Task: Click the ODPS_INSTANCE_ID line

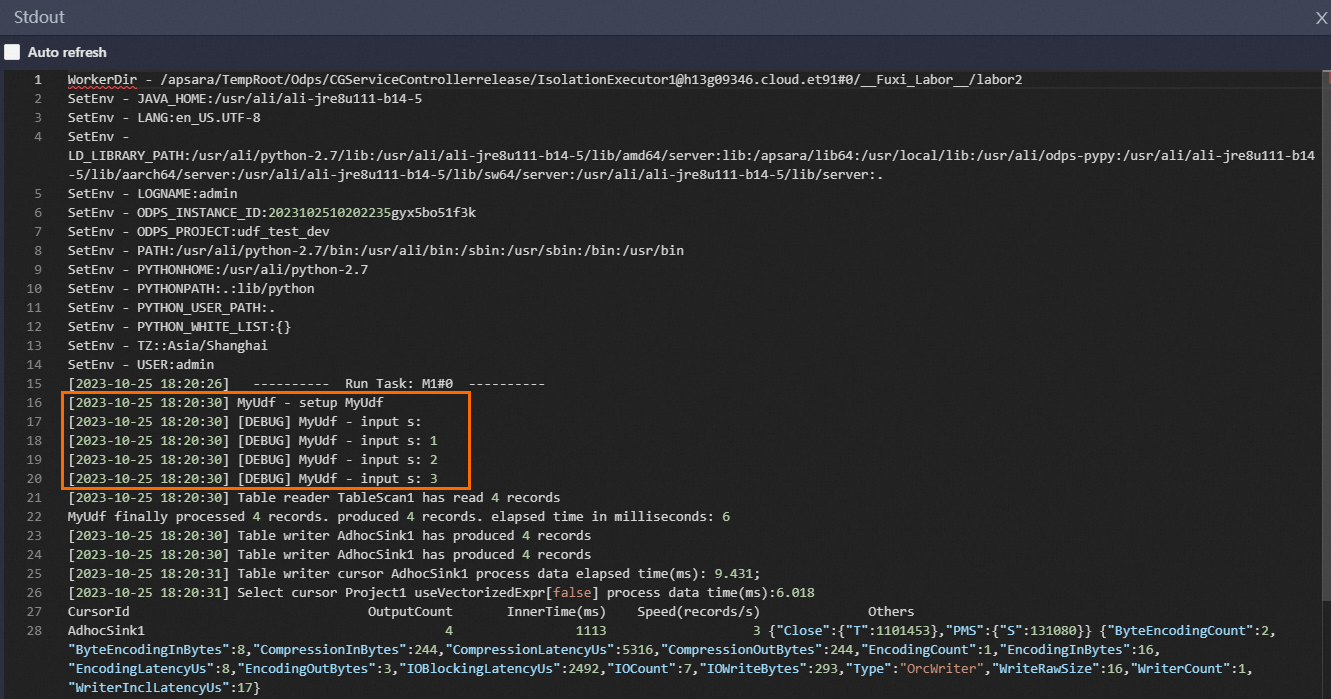Action: [272, 213]
